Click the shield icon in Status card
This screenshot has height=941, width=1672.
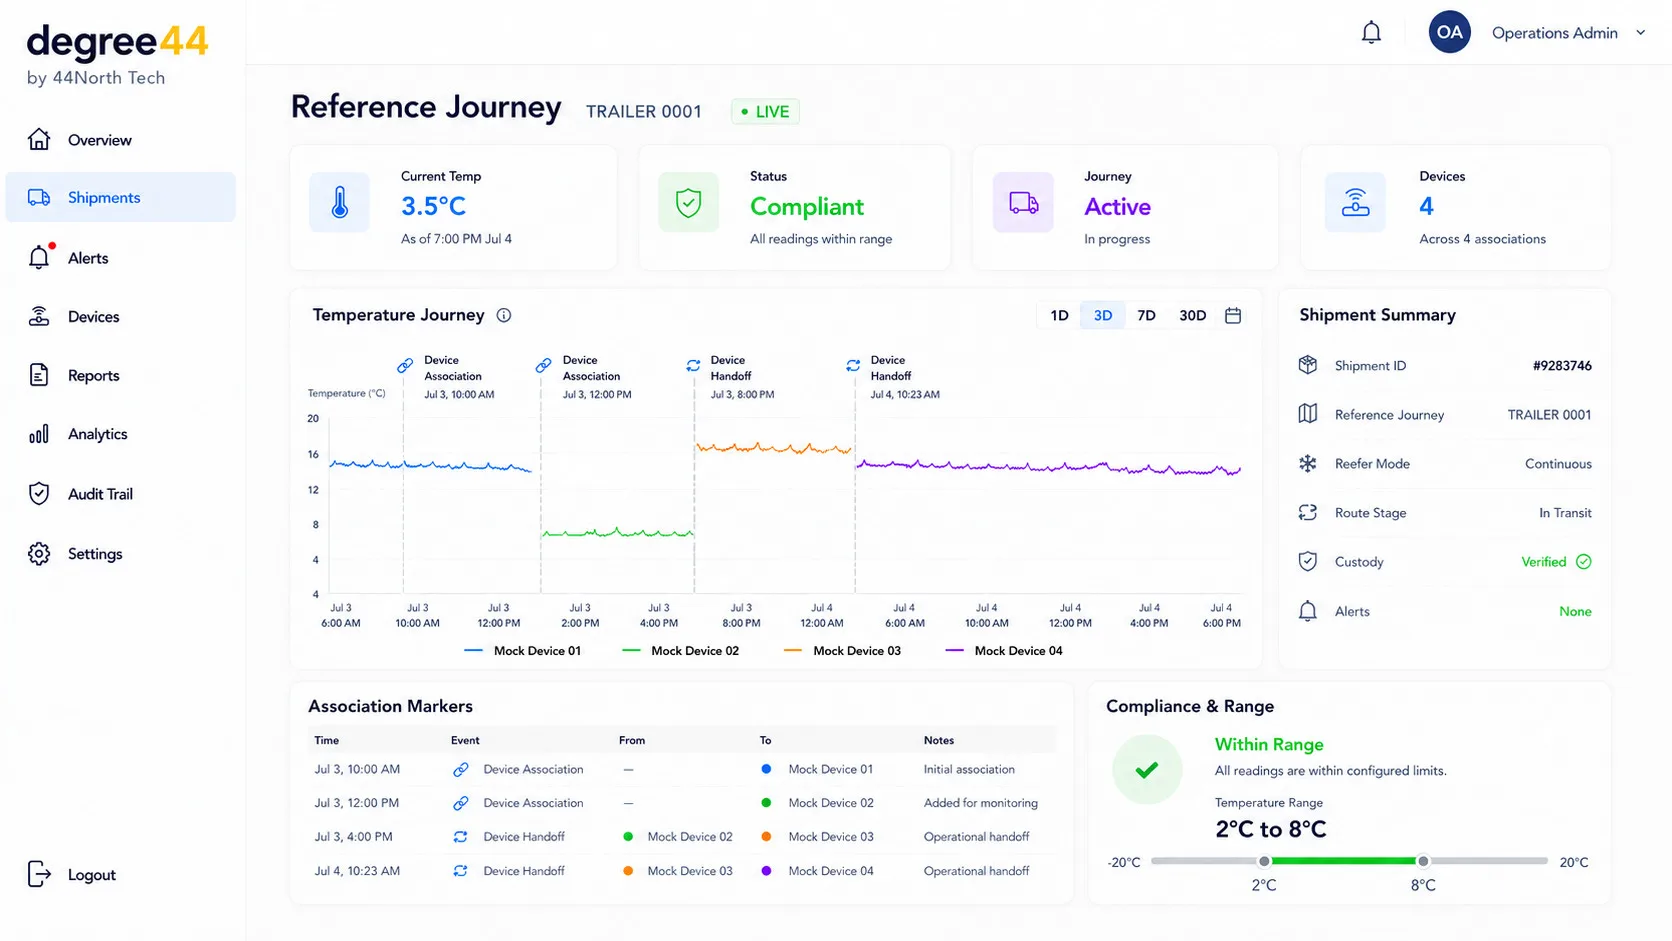pos(688,202)
